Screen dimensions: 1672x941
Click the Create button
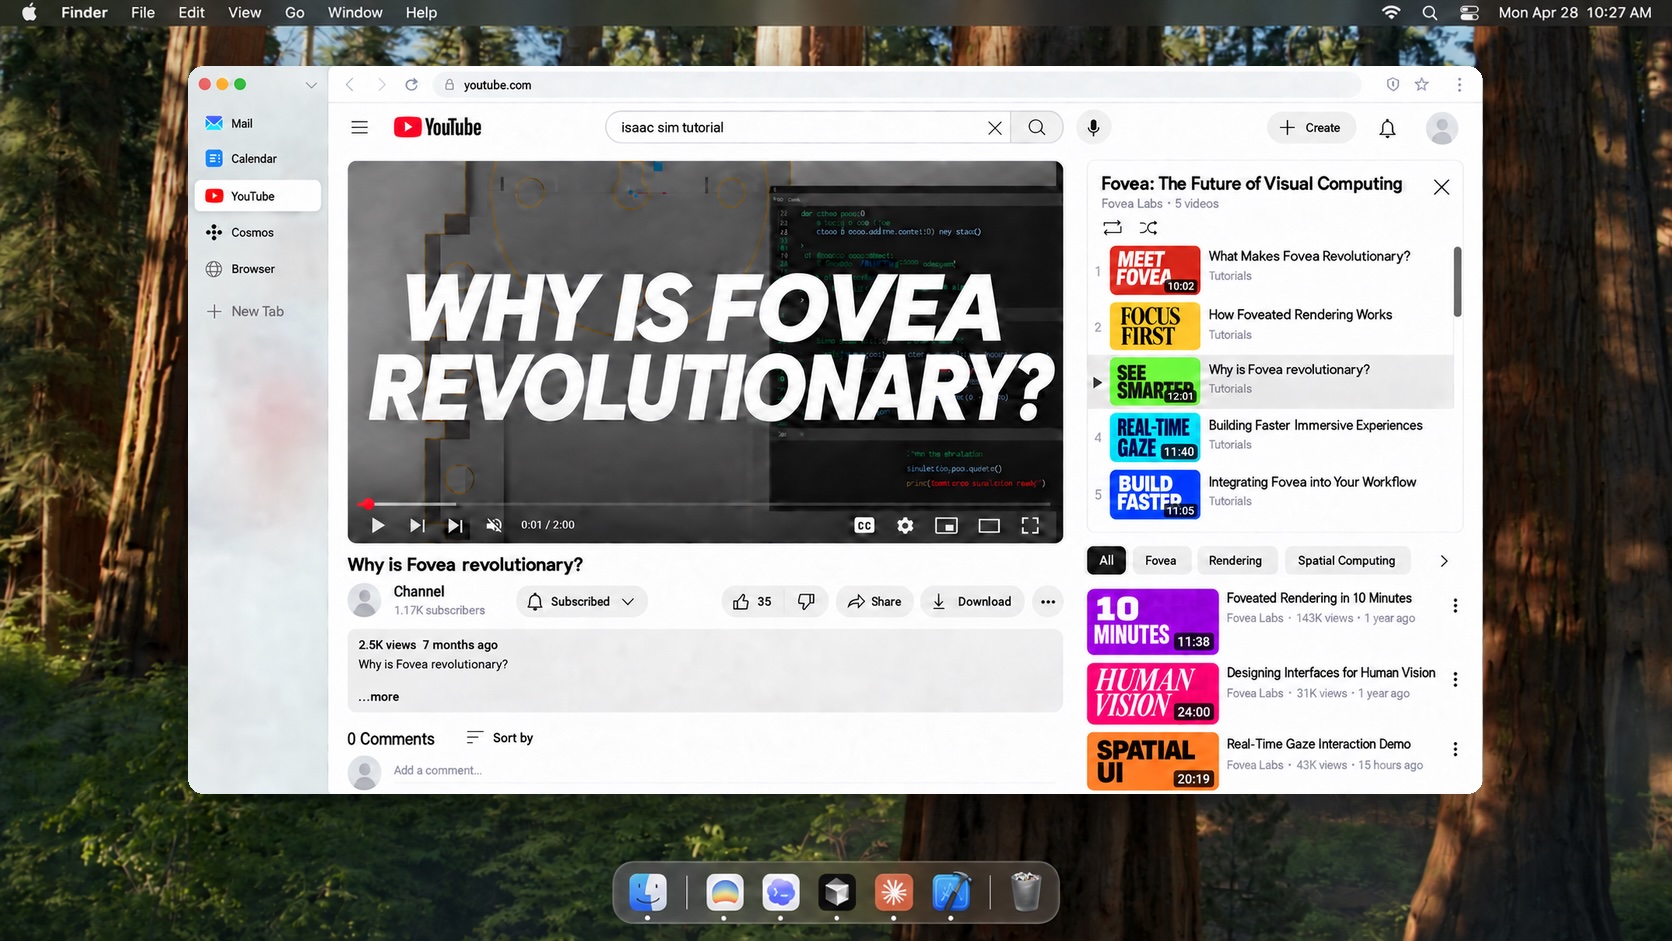(x=1311, y=127)
